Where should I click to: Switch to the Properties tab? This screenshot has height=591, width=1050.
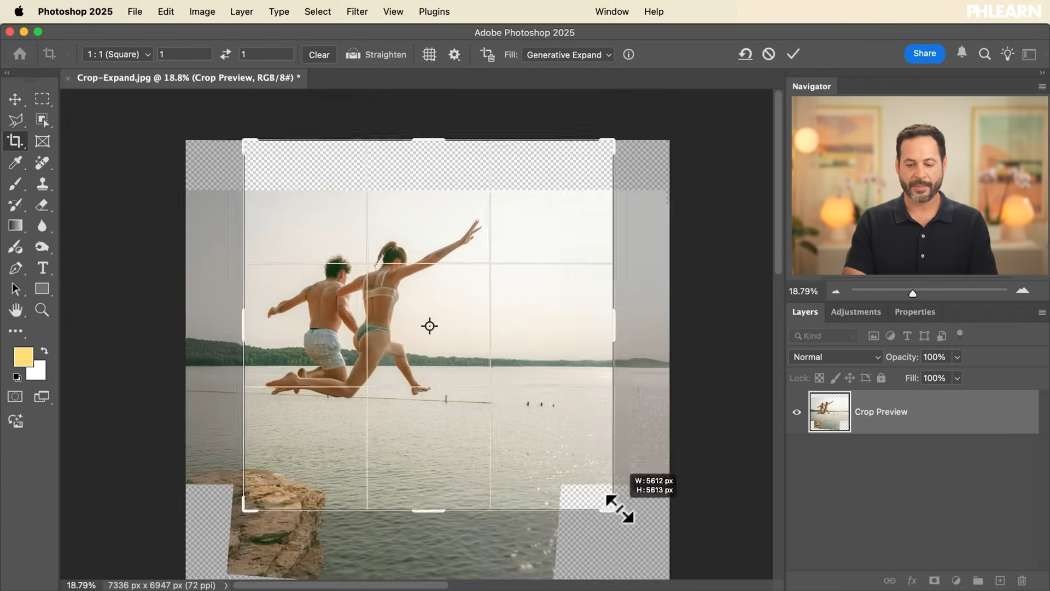pyautogui.click(x=914, y=312)
